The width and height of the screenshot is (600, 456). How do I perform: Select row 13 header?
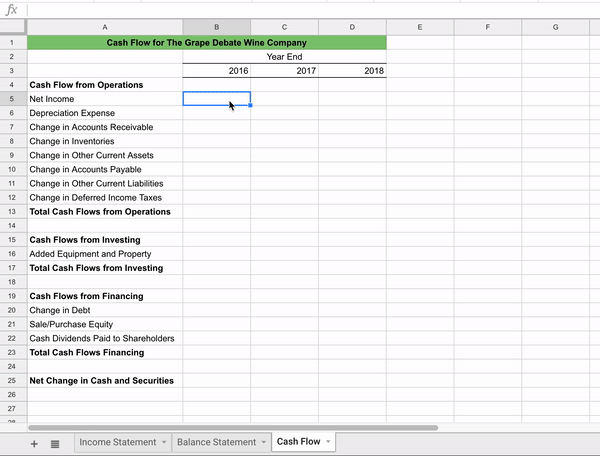click(x=13, y=212)
